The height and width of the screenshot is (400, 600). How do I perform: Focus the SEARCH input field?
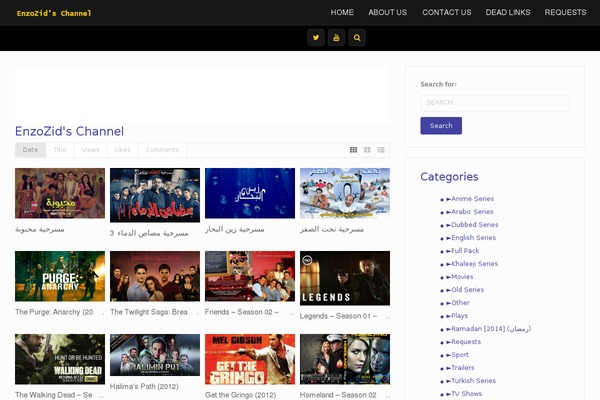[495, 103]
